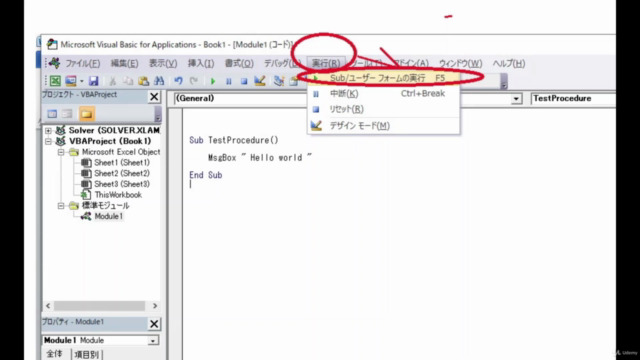Image resolution: width=640 pixels, height=360 pixels.
Task: Open the ファイル(F) menu
Action: coord(83,63)
